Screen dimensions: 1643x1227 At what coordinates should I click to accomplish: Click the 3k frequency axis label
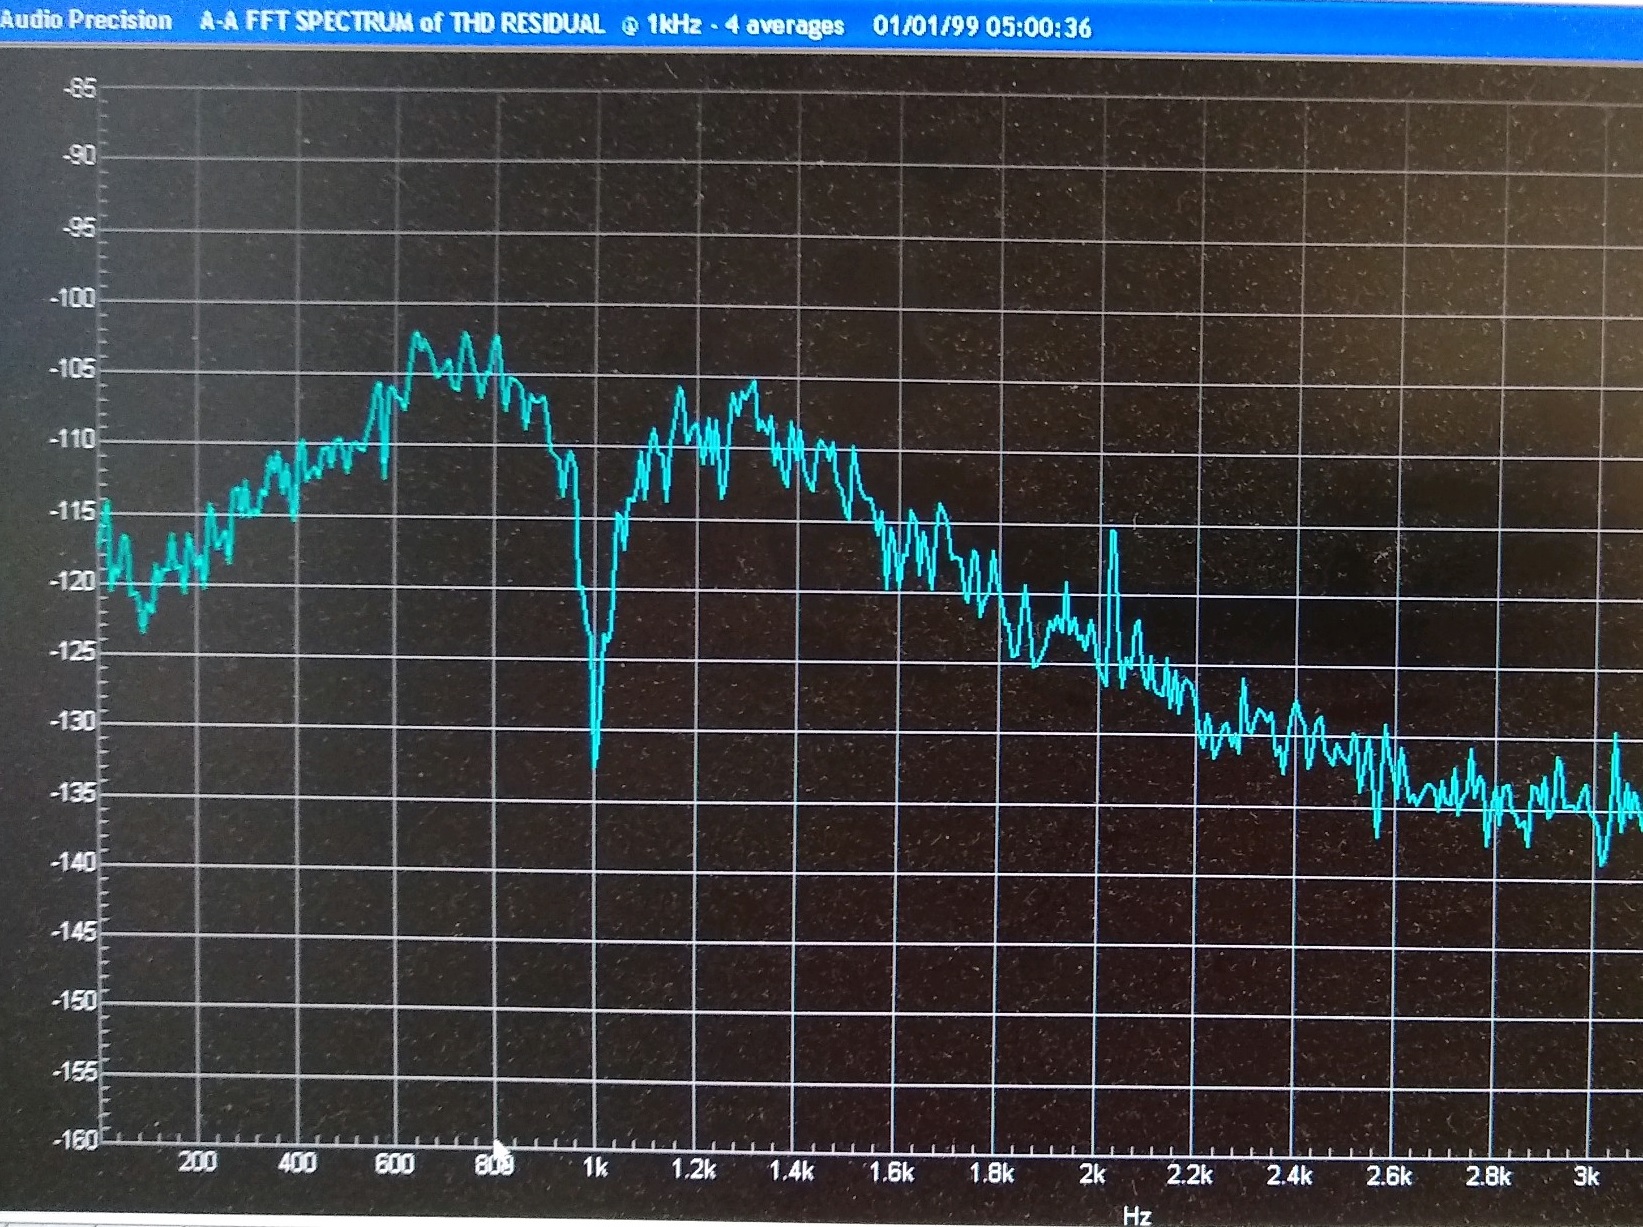coord(1586,1177)
